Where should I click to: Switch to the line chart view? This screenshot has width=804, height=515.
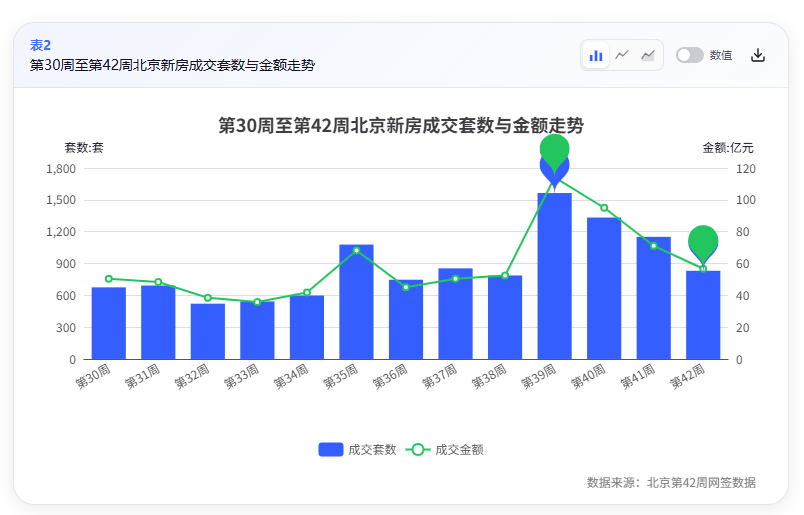(x=622, y=55)
